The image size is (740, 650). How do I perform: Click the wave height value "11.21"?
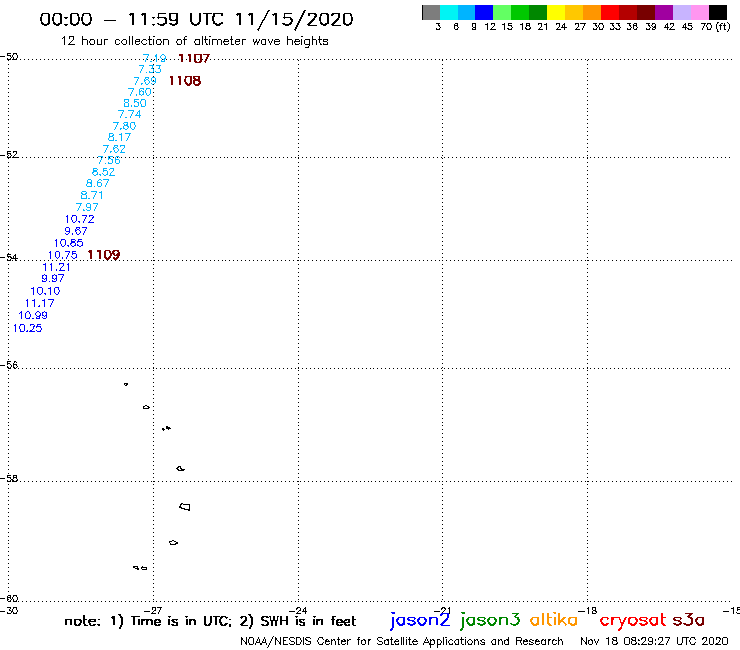[57, 267]
